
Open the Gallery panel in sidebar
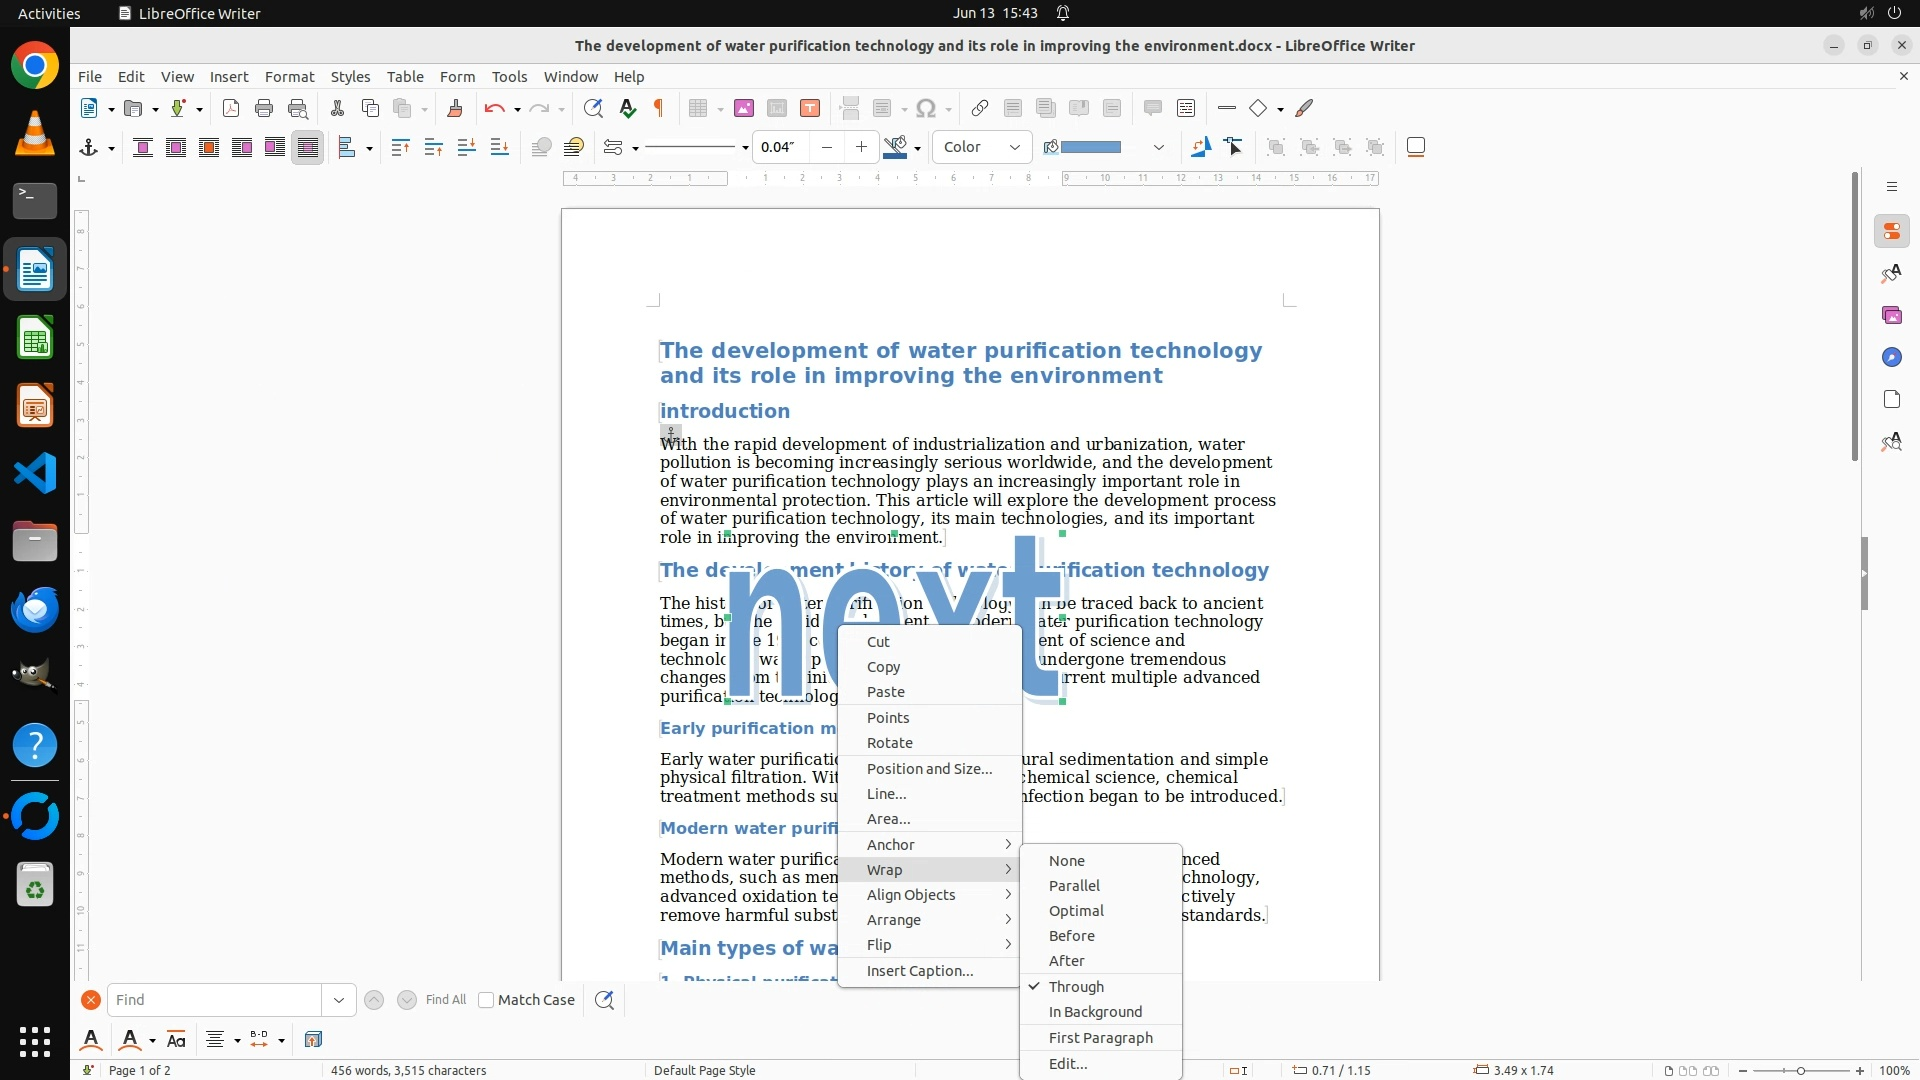(1891, 316)
